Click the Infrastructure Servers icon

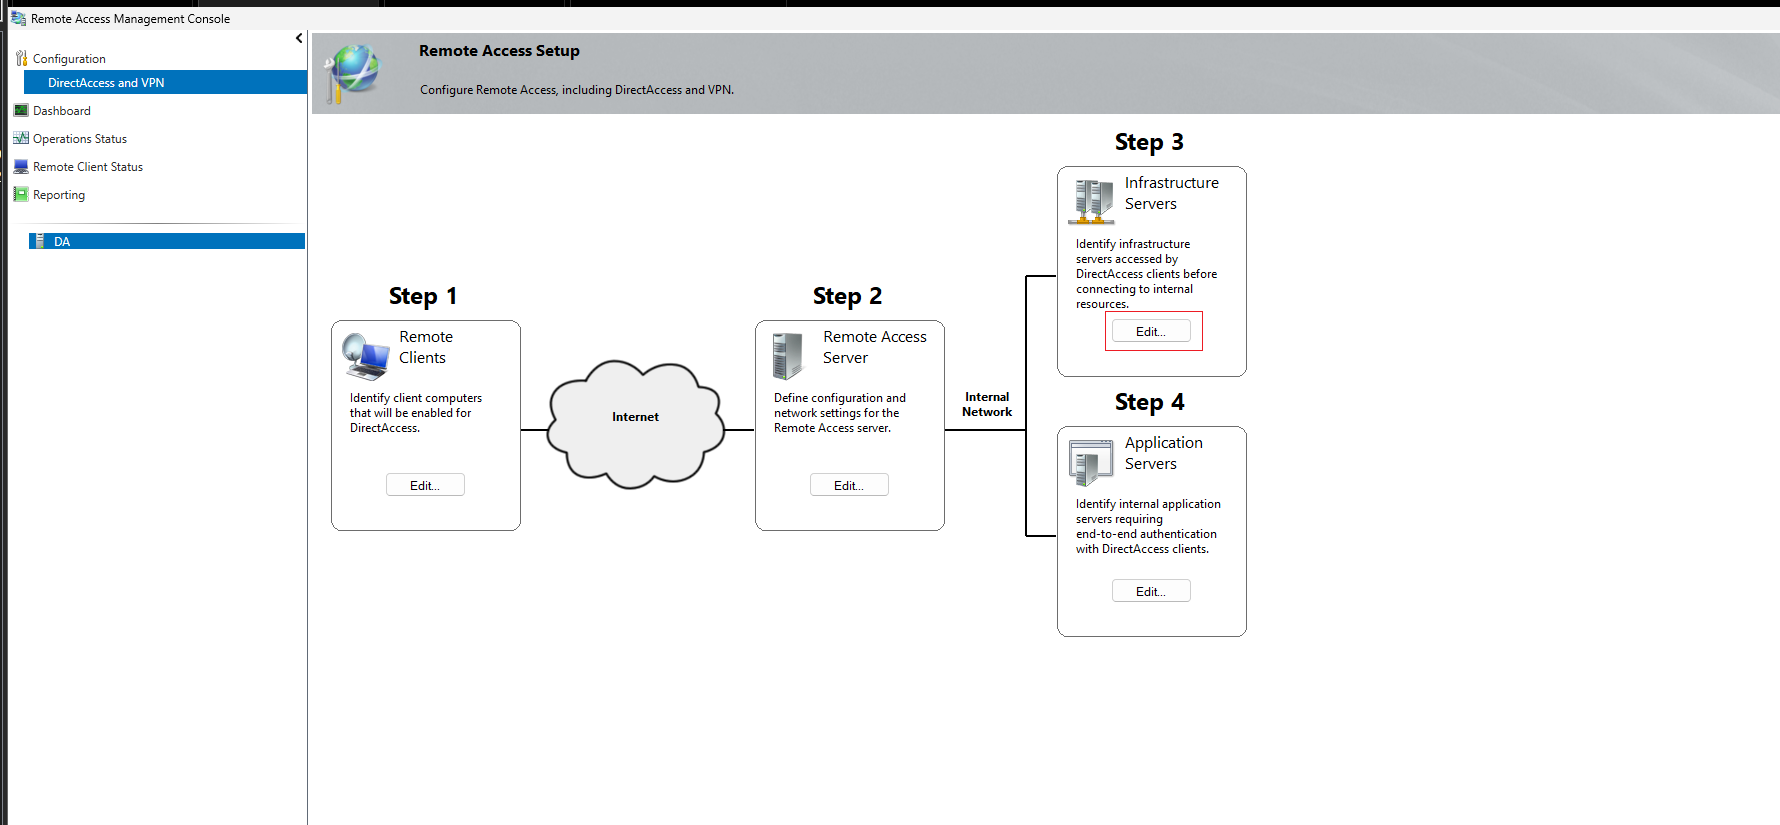tap(1092, 202)
